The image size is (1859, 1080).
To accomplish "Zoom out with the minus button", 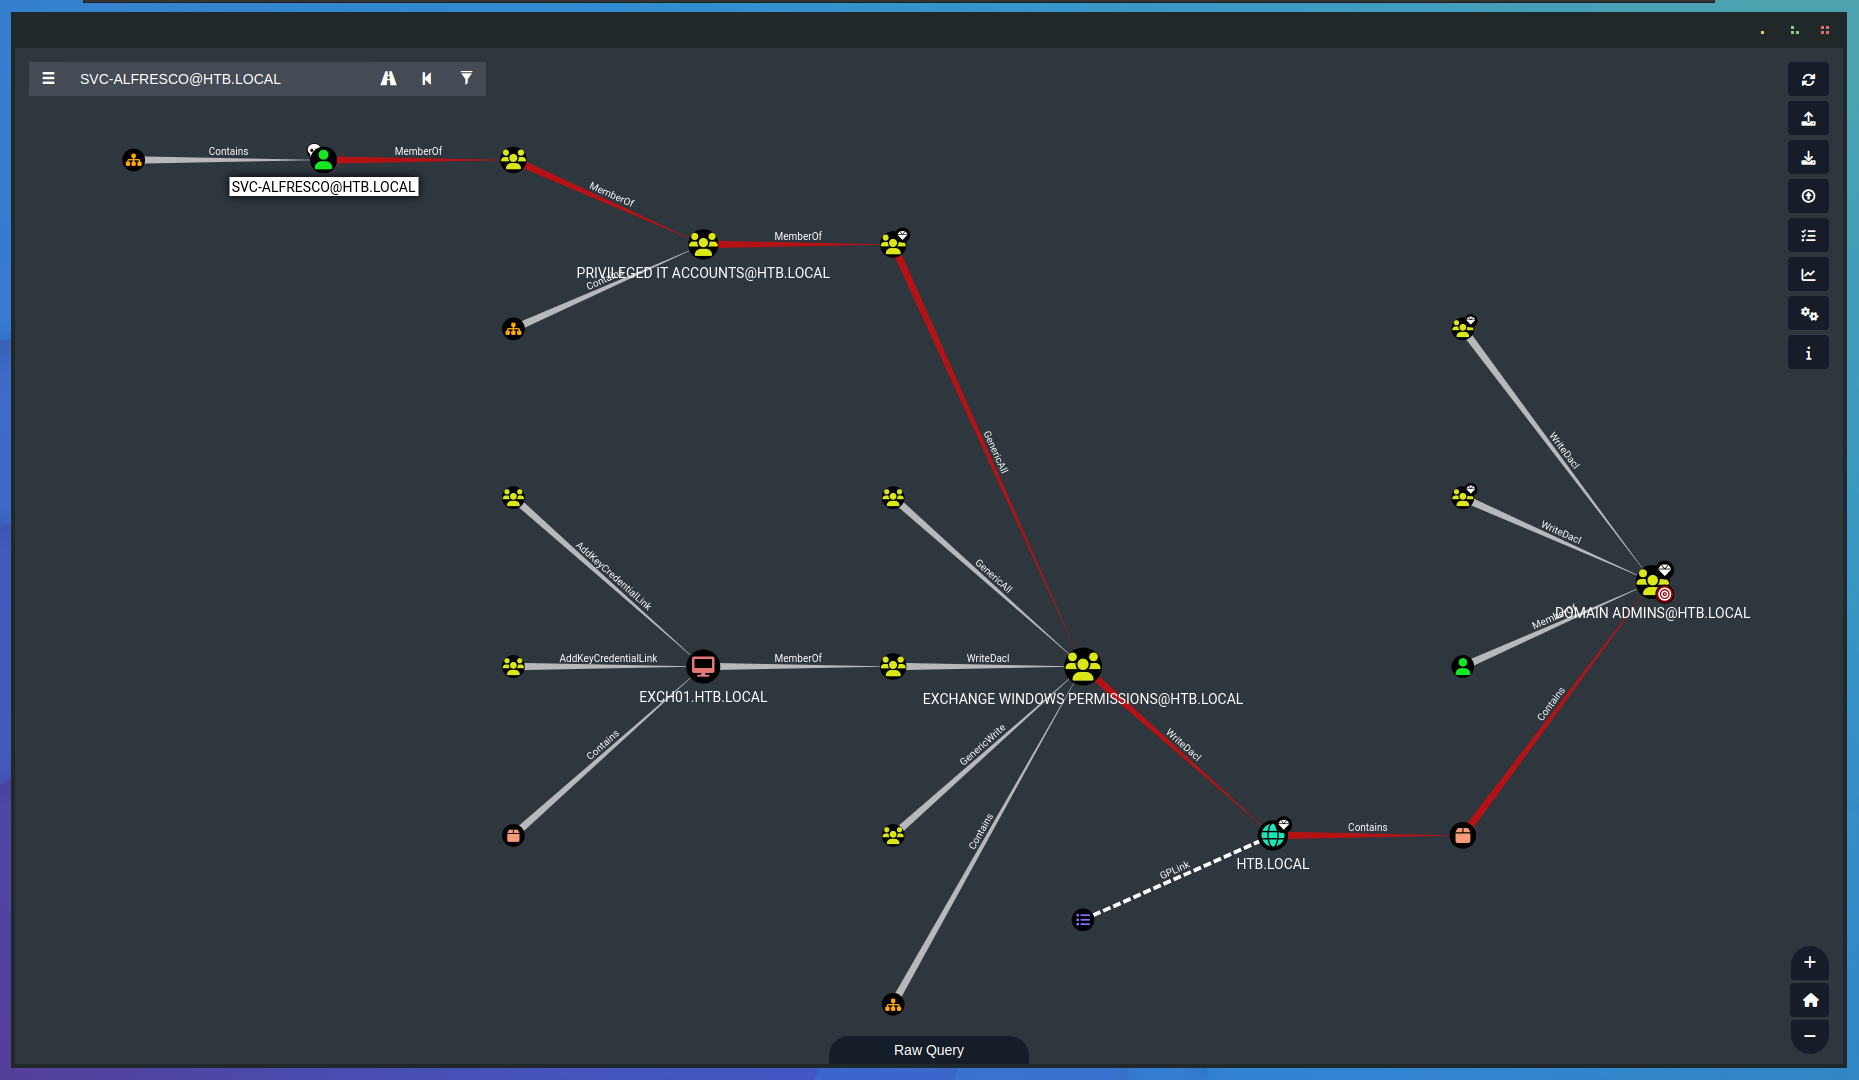I will point(1809,1036).
